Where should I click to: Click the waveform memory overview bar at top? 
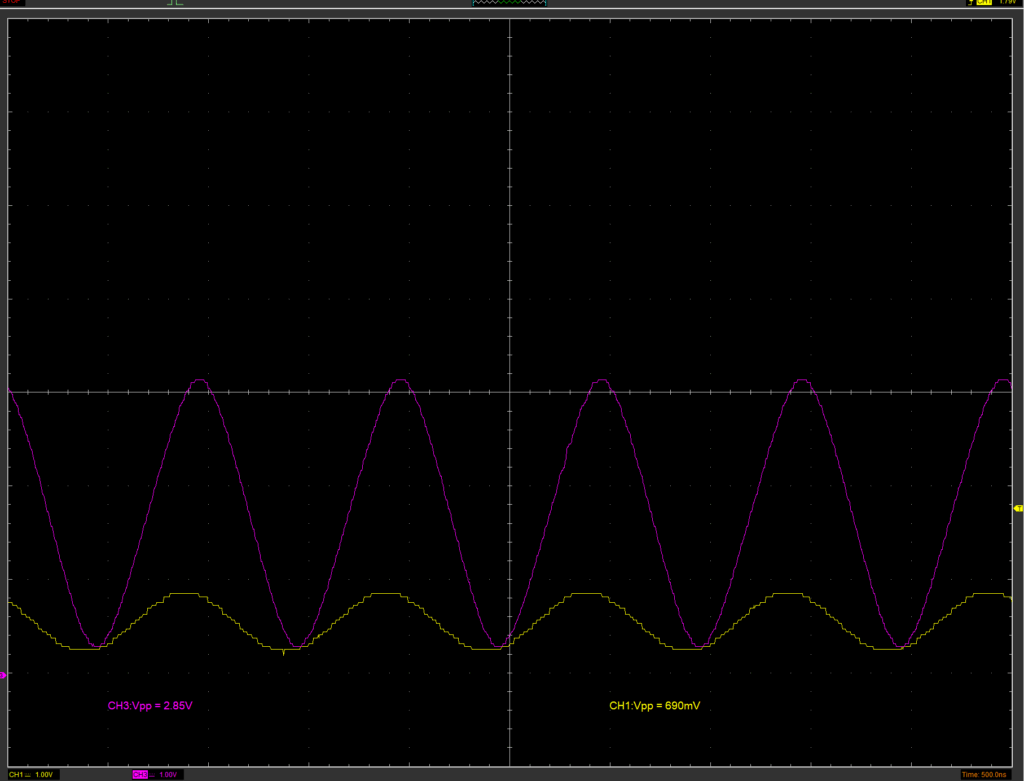point(510,4)
